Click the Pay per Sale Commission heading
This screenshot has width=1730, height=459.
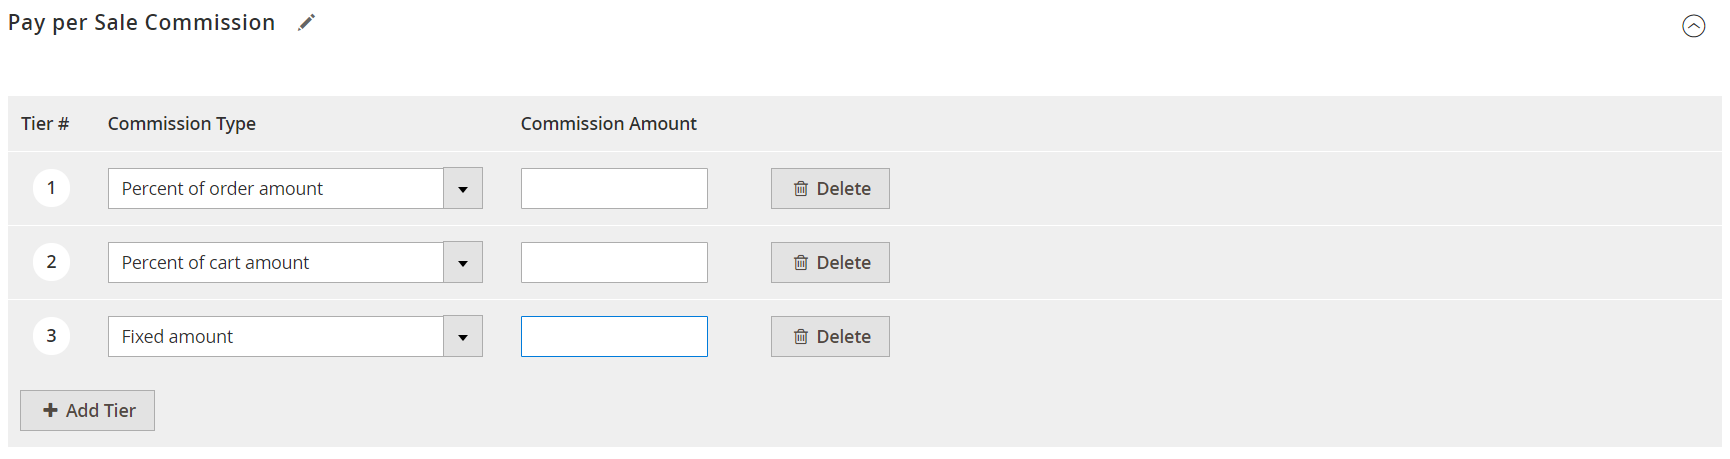[141, 23]
